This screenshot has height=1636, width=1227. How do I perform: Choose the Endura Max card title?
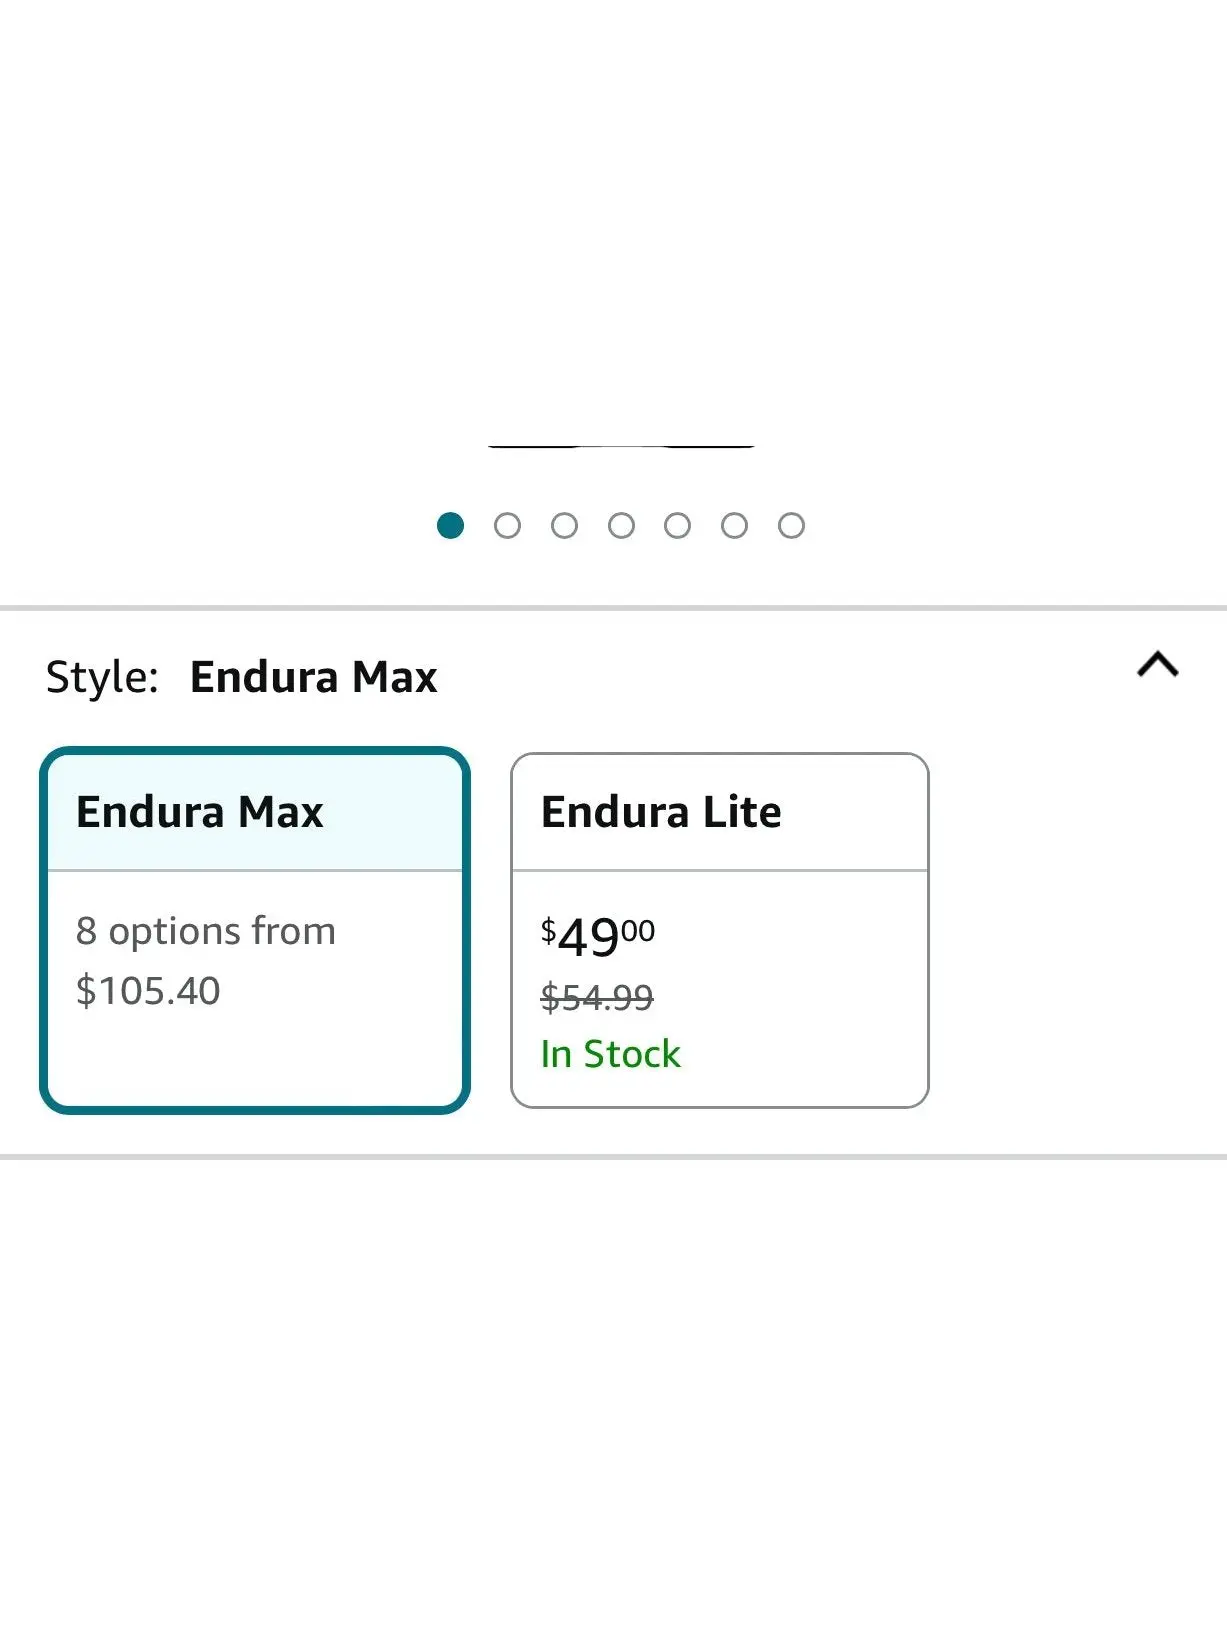point(200,812)
